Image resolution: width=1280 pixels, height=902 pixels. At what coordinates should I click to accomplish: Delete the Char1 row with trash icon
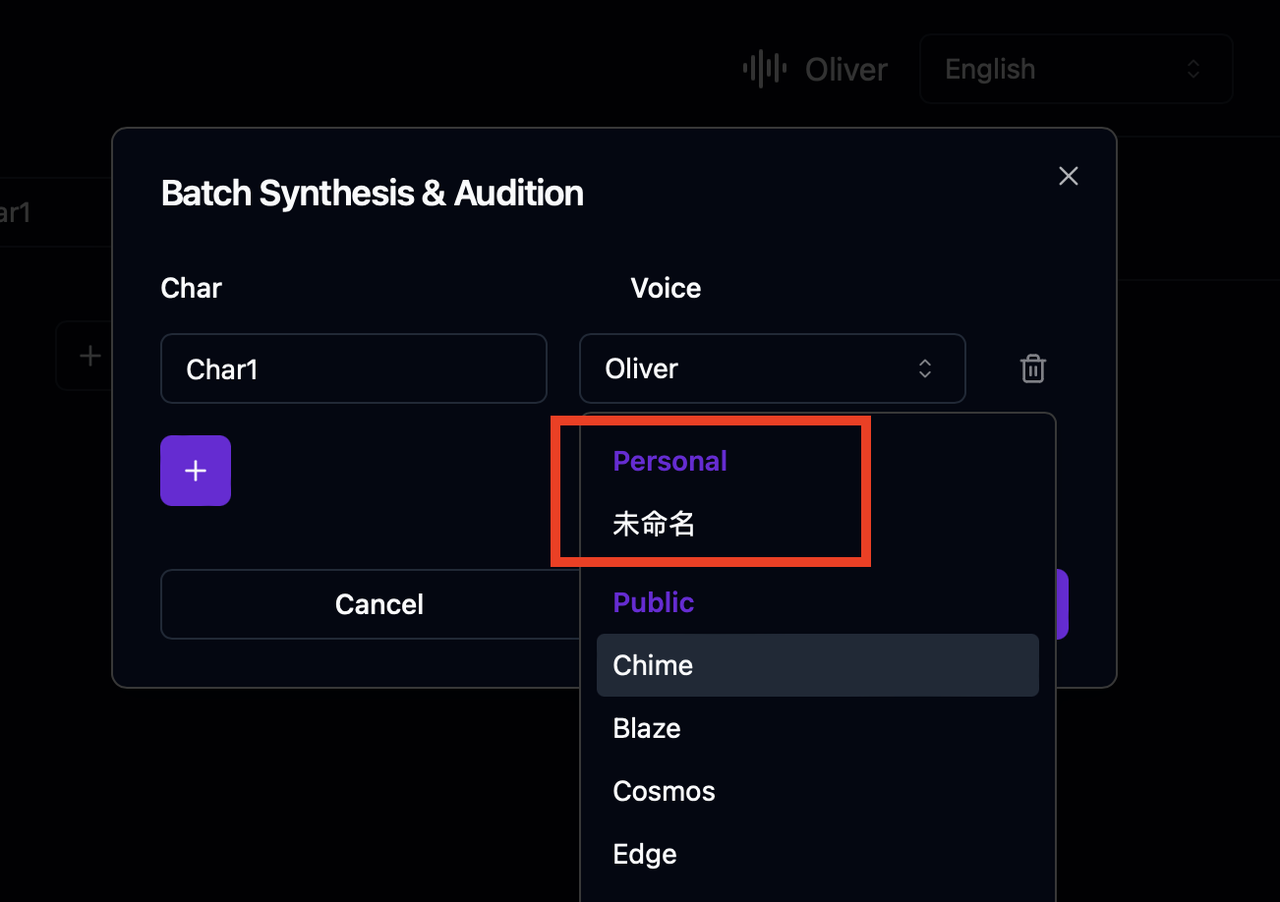pyautogui.click(x=1033, y=369)
